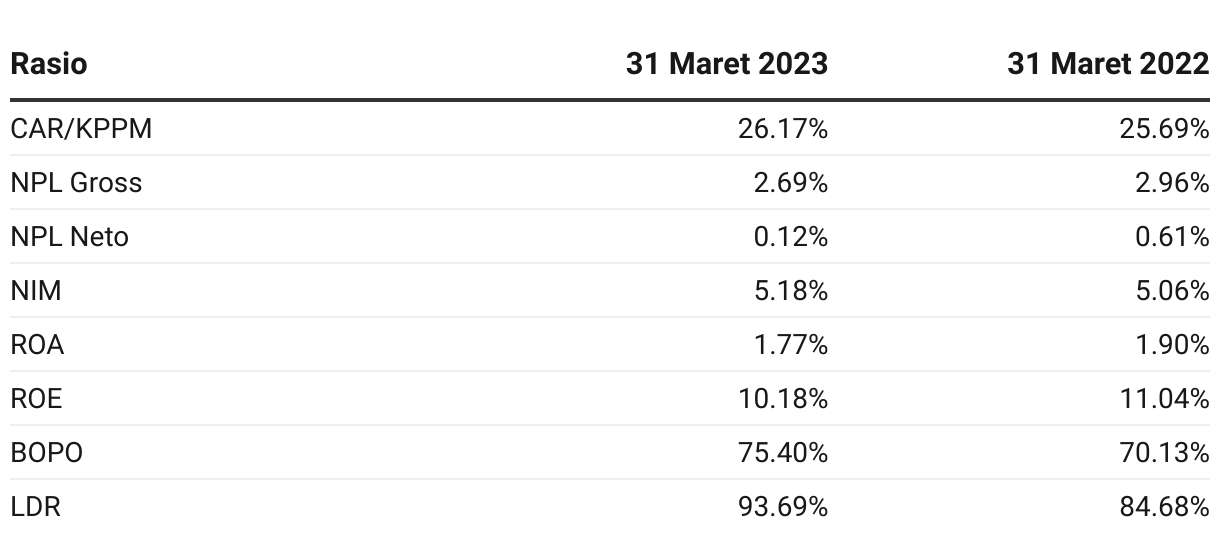Viewport: 1220px width, 542px height.
Task: Click the 26.17% CAR value for 2023
Action: tap(784, 129)
